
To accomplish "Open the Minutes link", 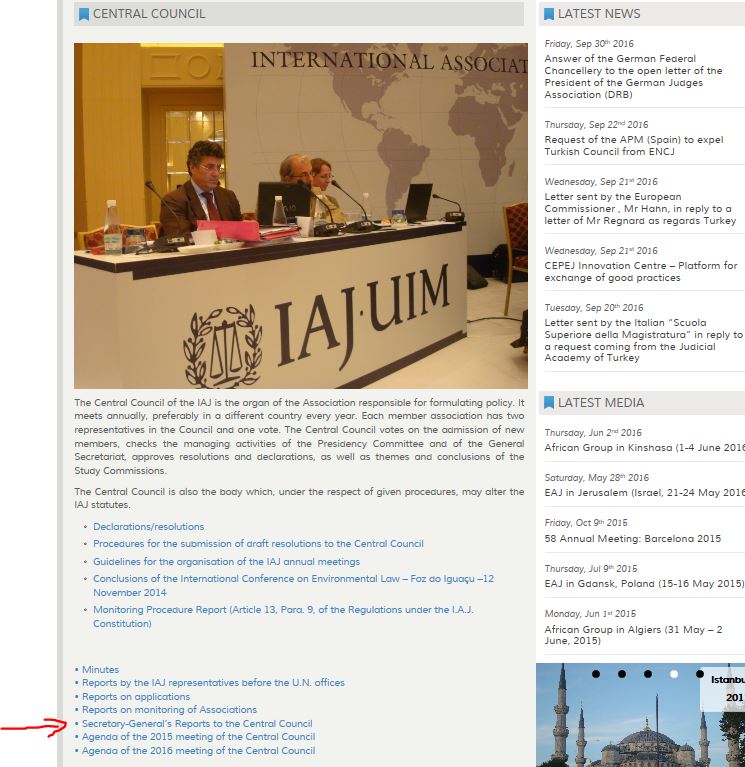I will pos(100,670).
